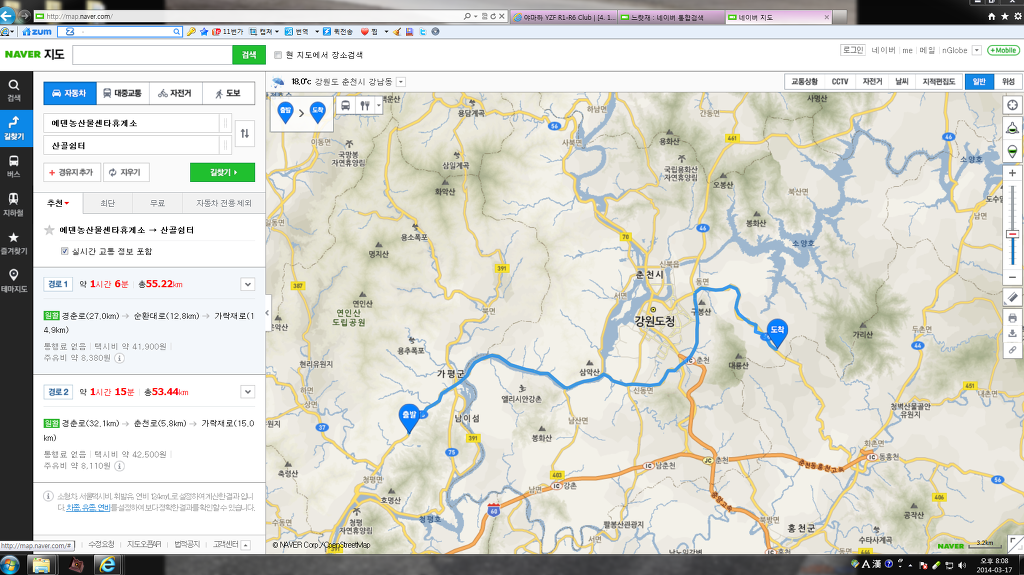Screen dimensions: 1024x575
Task: Select the 자전거 bicycle route tab
Action: click(176, 93)
